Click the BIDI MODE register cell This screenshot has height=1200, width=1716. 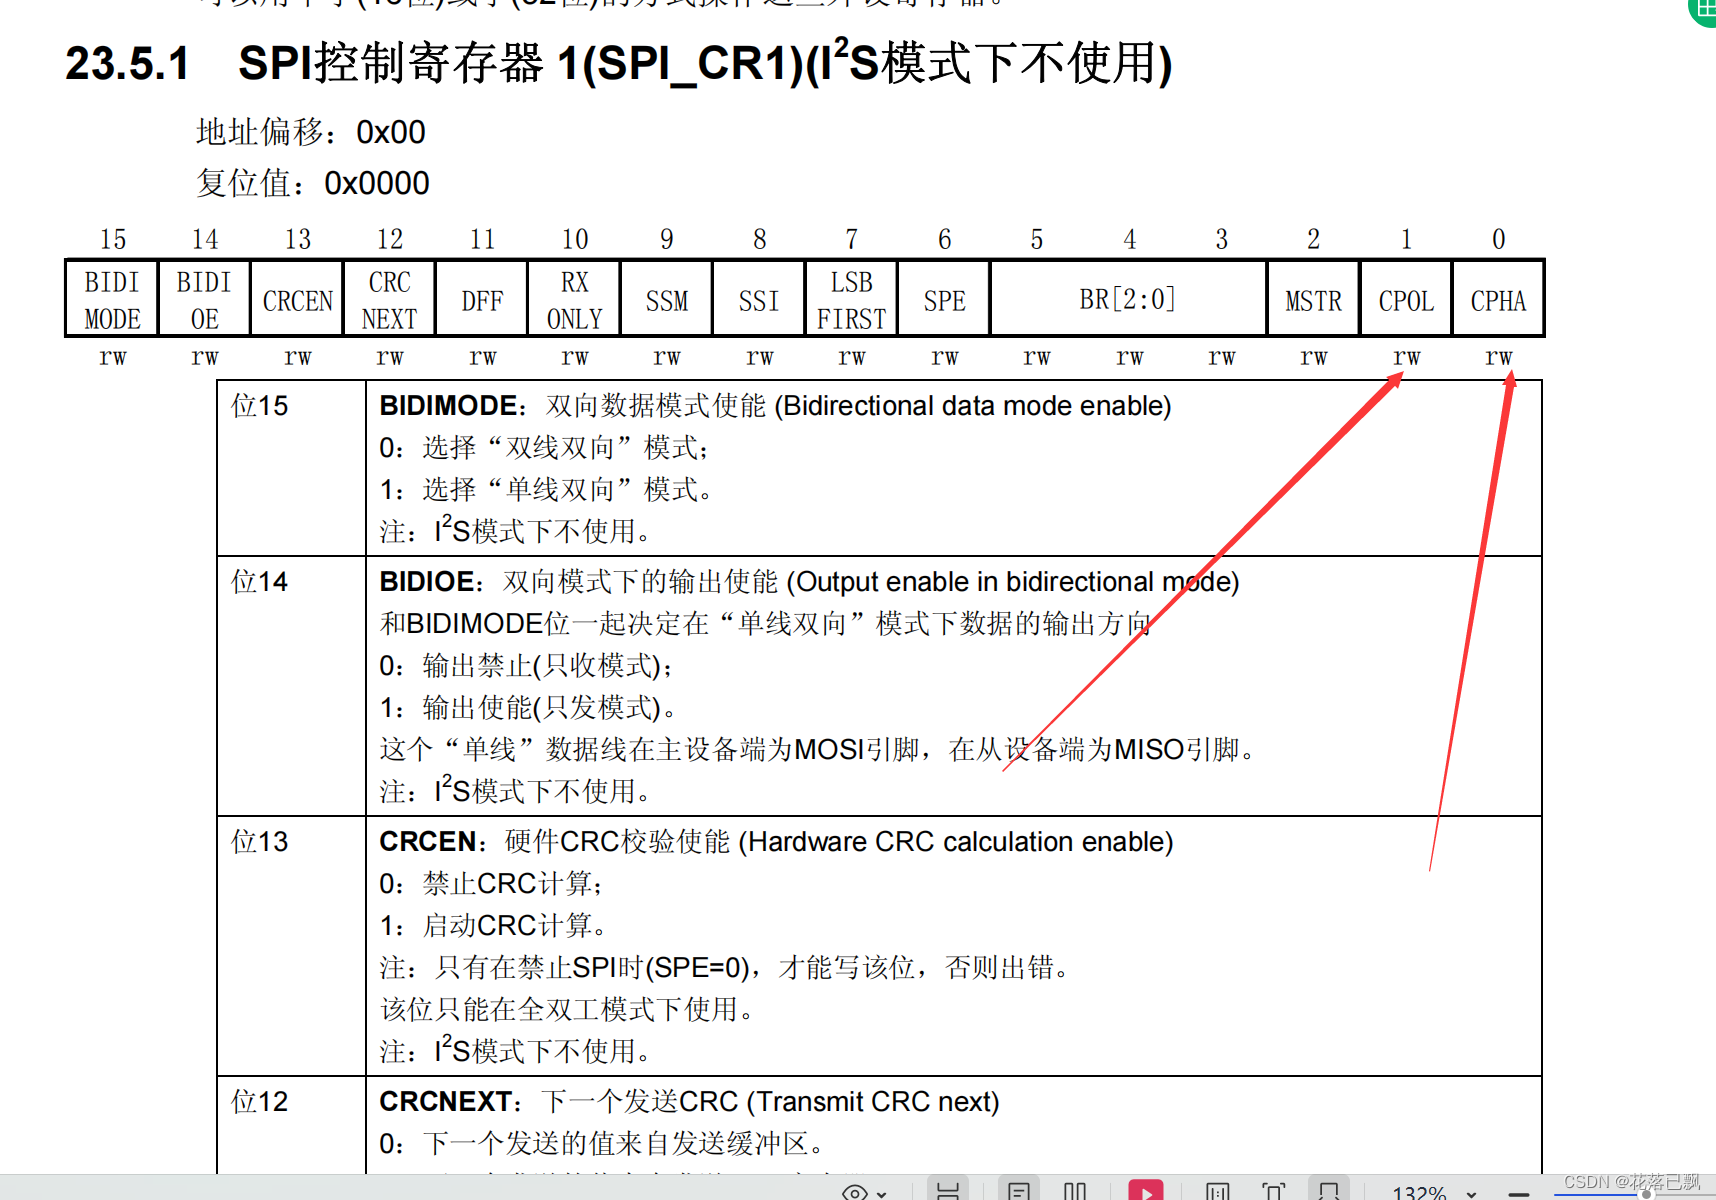coord(112,299)
